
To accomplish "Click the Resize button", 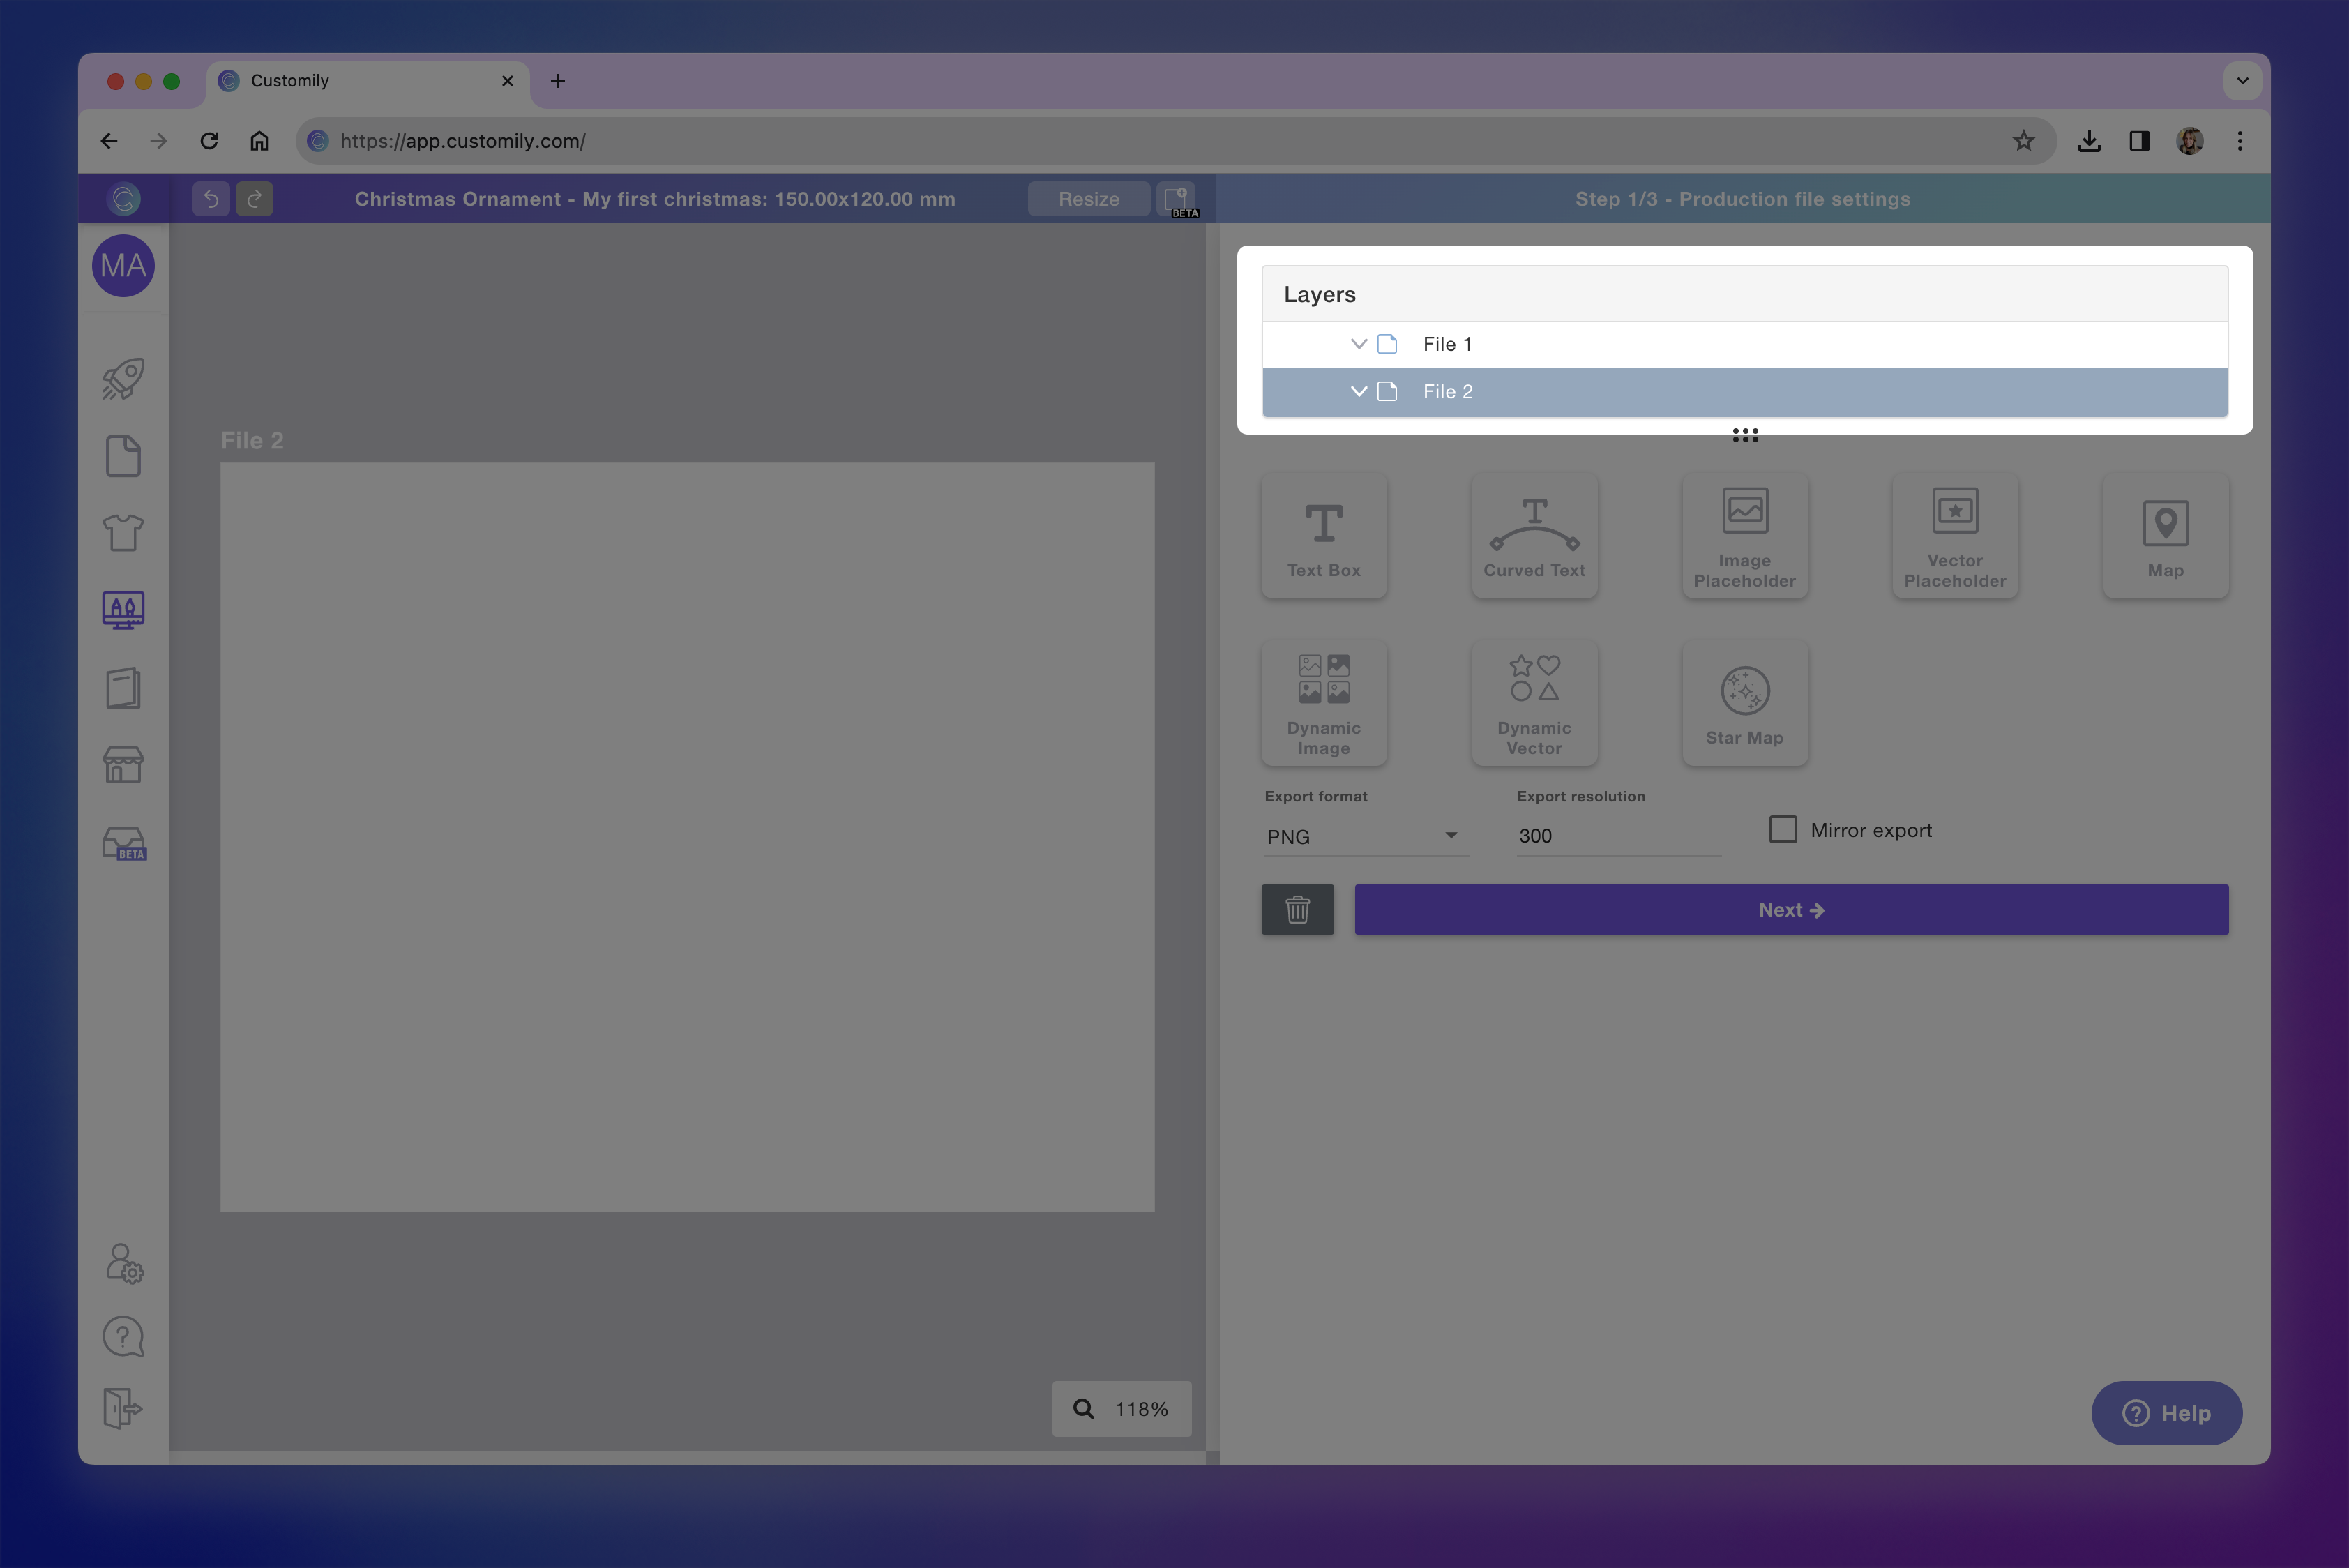I will (x=1088, y=199).
